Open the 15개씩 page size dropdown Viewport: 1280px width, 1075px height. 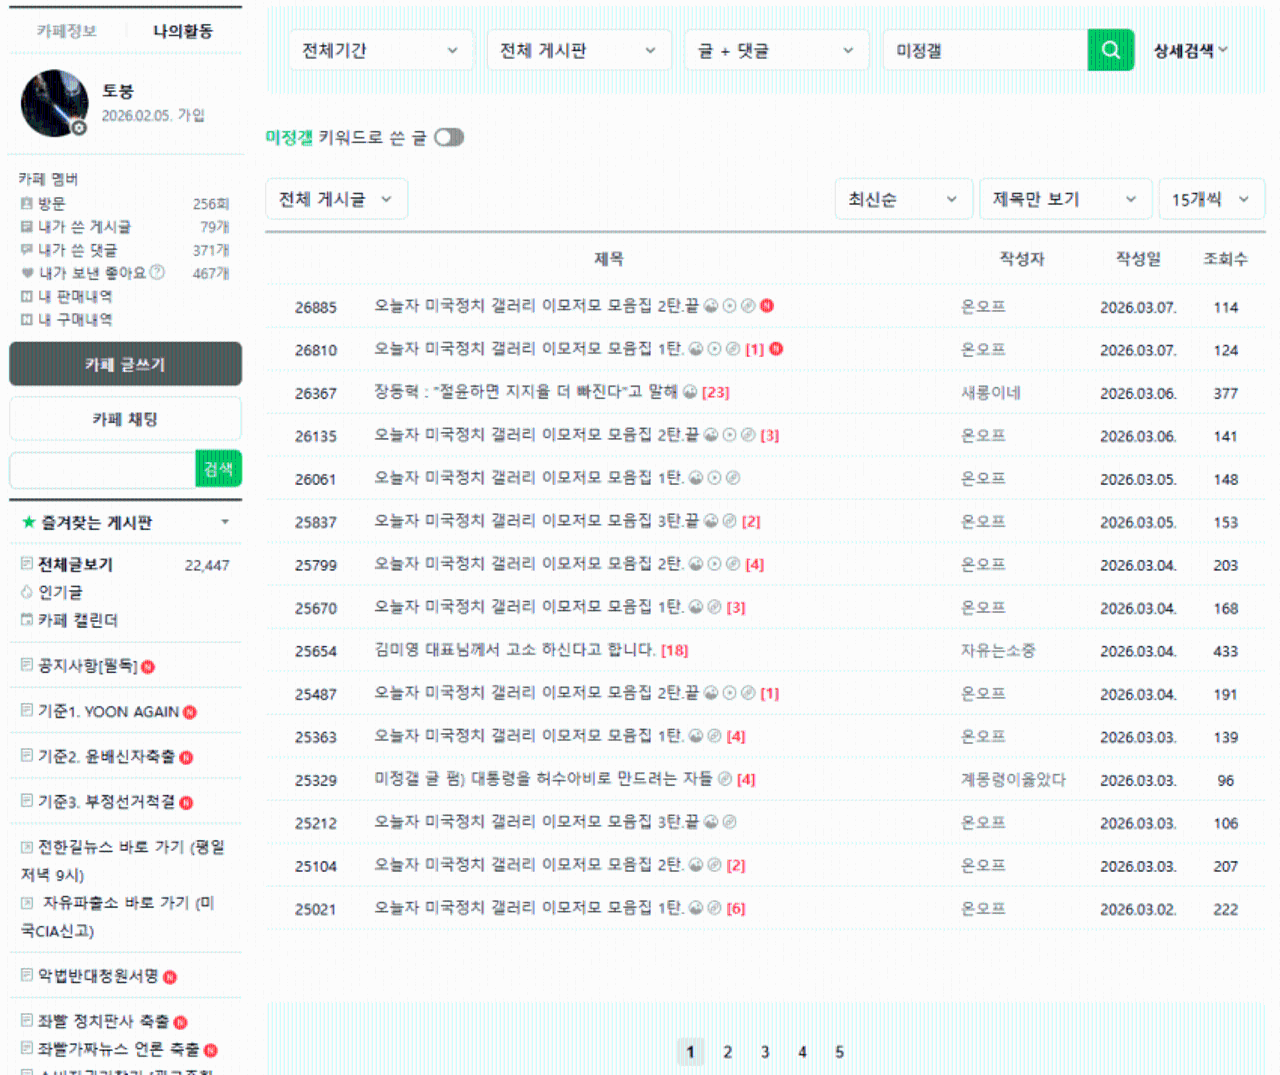click(x=1210, y=199)
